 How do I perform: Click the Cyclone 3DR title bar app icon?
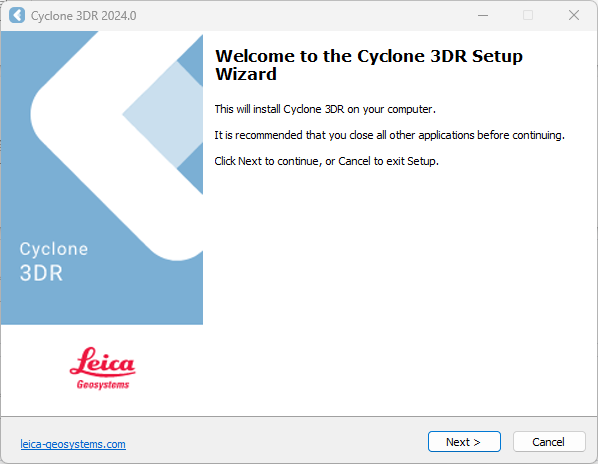(x=17, y=16)
